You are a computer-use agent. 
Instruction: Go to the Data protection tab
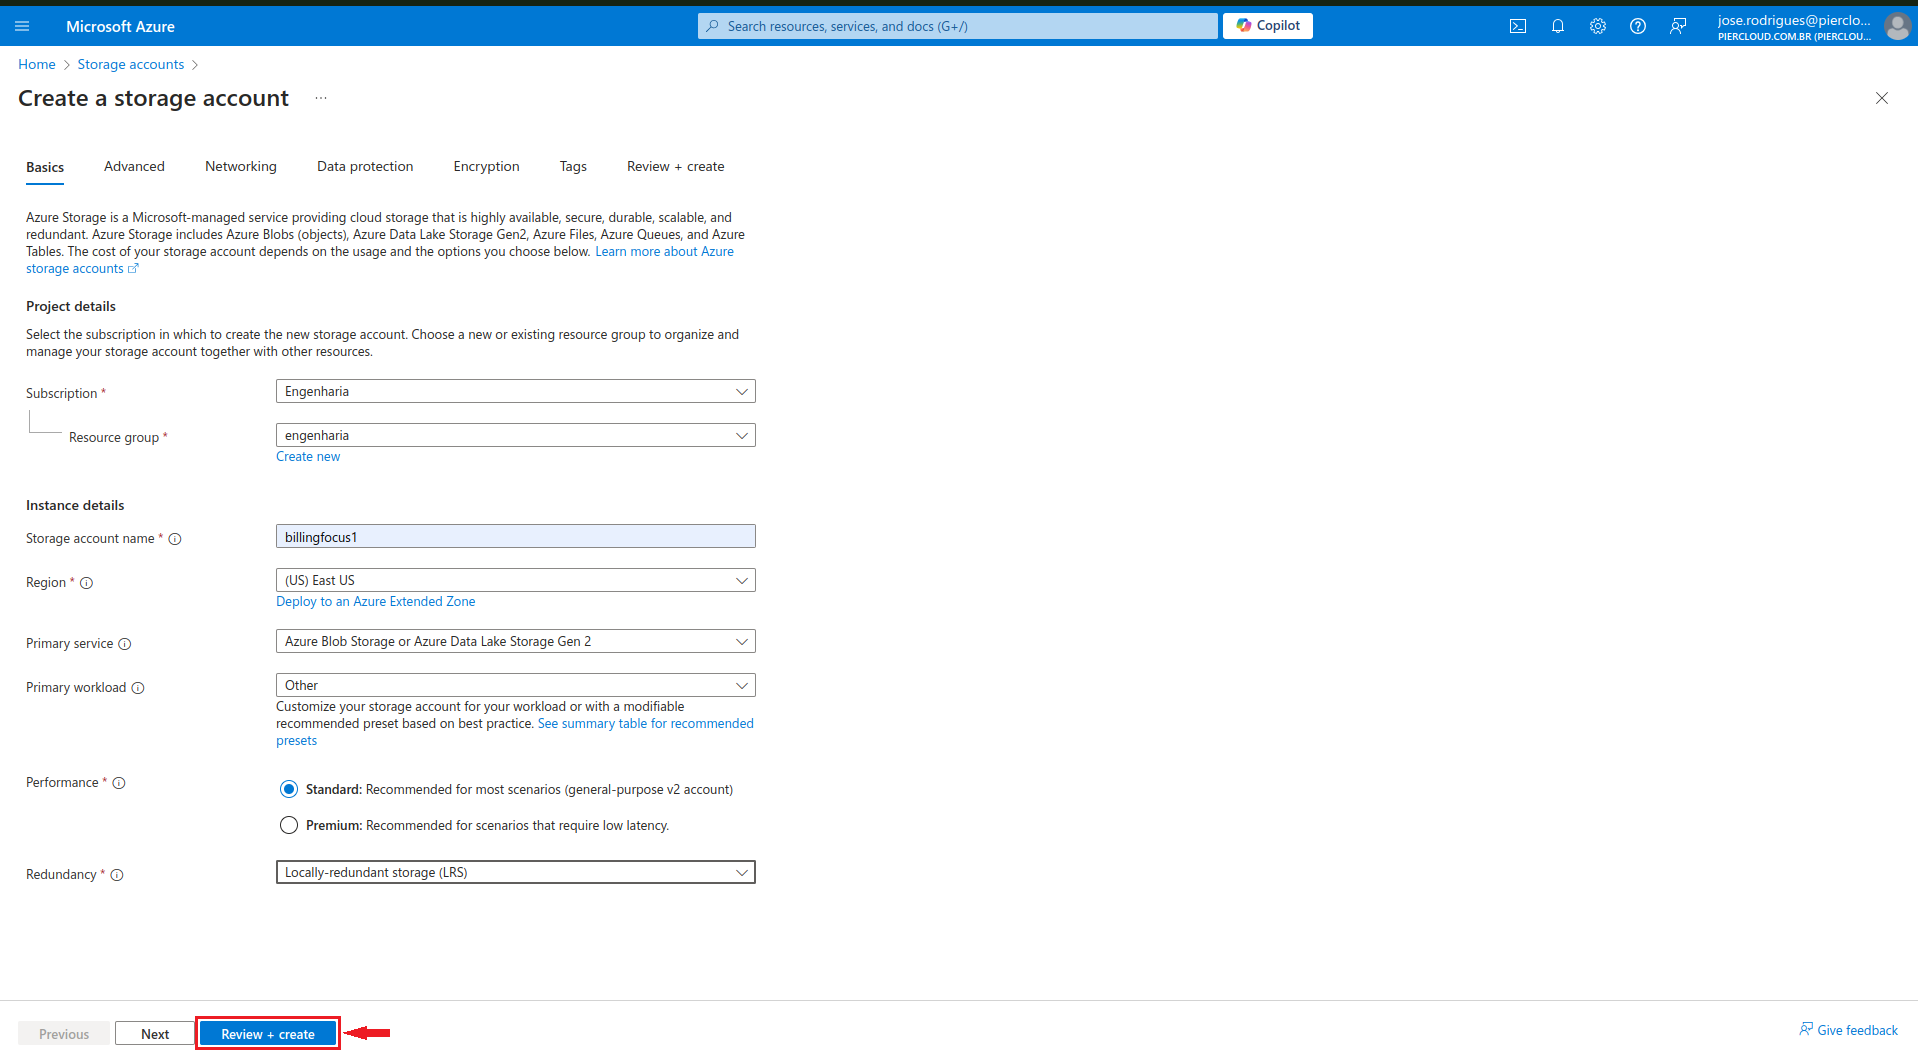[364, 167]
